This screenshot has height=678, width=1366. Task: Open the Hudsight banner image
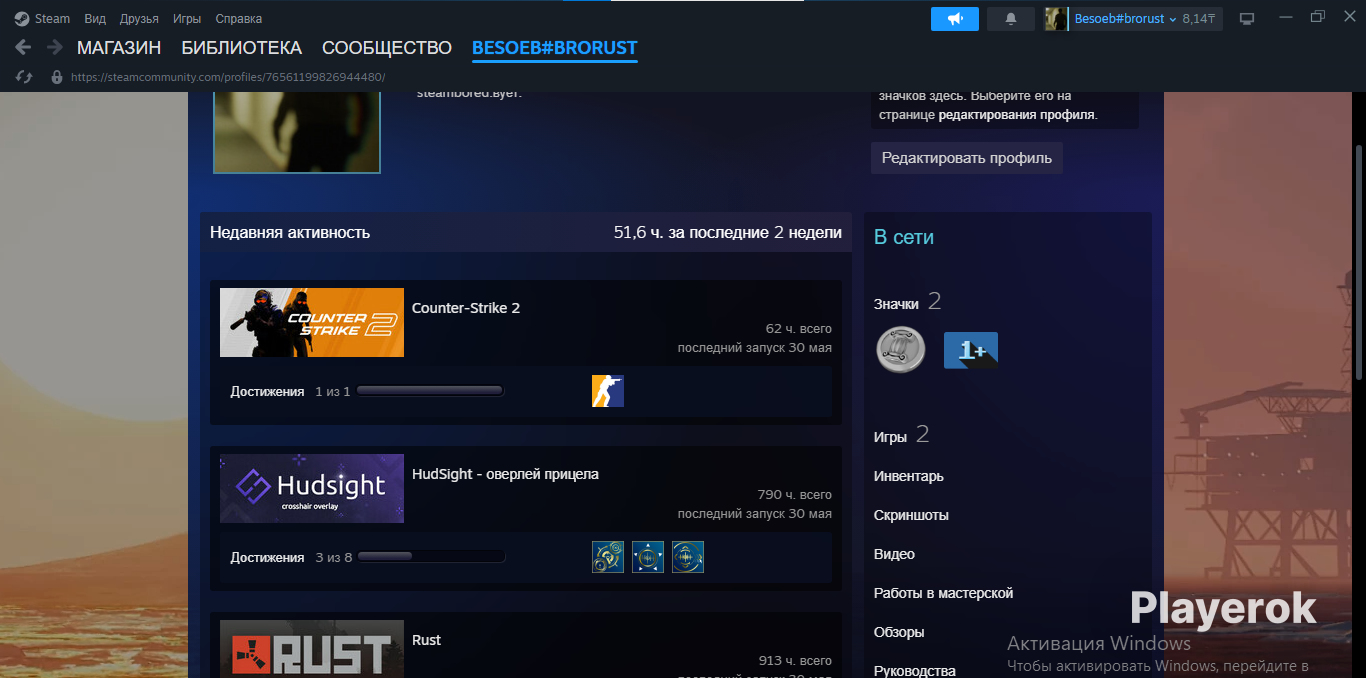(x=312, y=488)
